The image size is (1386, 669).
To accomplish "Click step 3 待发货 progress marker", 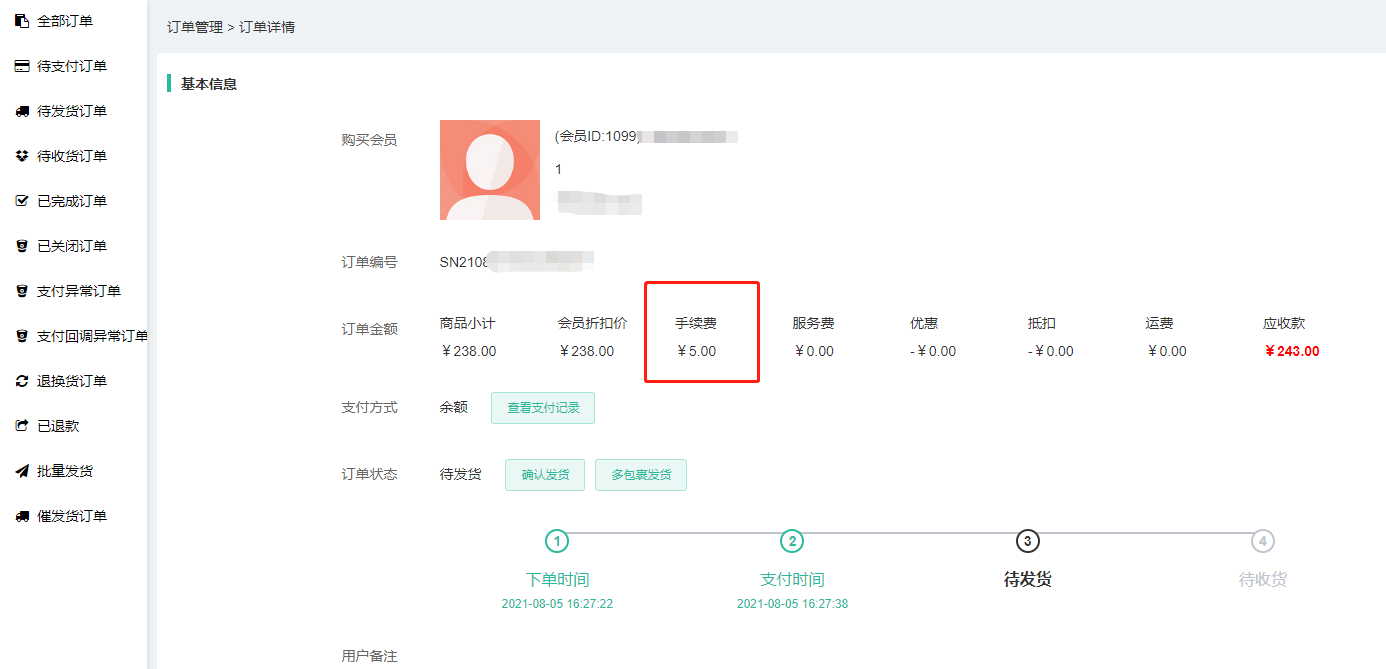I will [1027, 541].
